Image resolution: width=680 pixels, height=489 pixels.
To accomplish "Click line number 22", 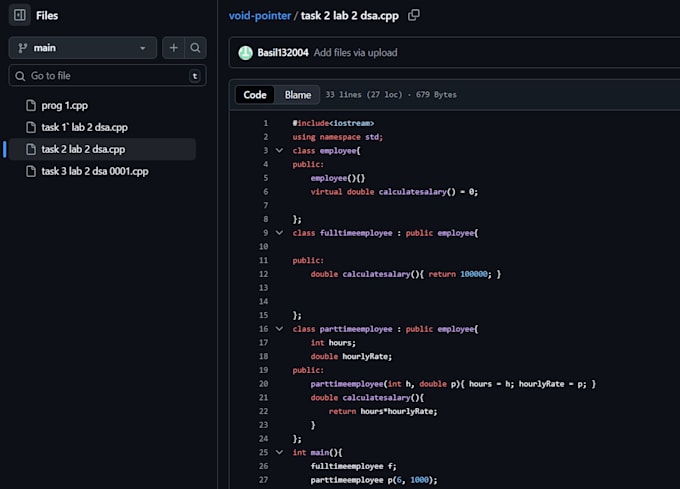I will tap(263, 411).
